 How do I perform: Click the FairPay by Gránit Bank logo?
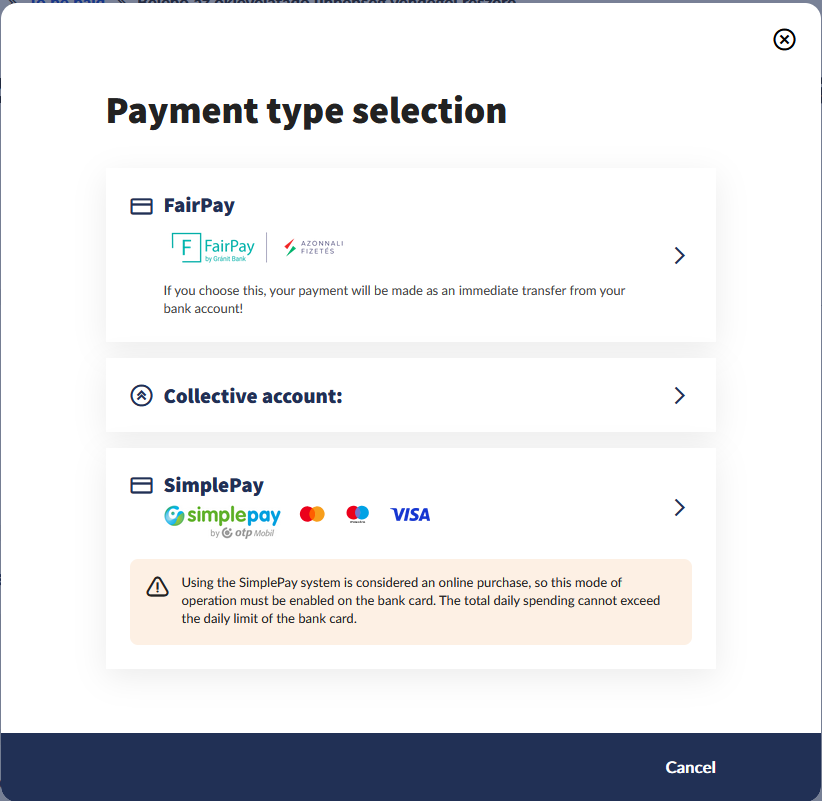[213, 247]
